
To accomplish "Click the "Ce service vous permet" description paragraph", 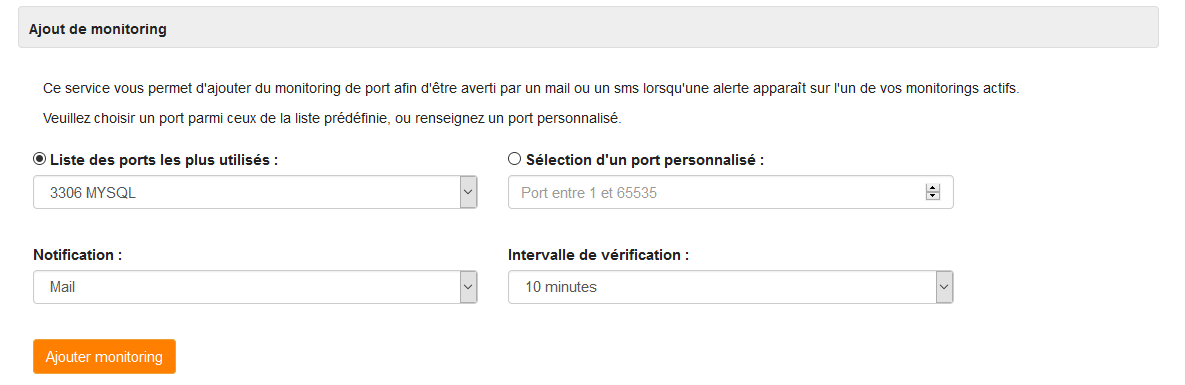I will tap(531, 88).
